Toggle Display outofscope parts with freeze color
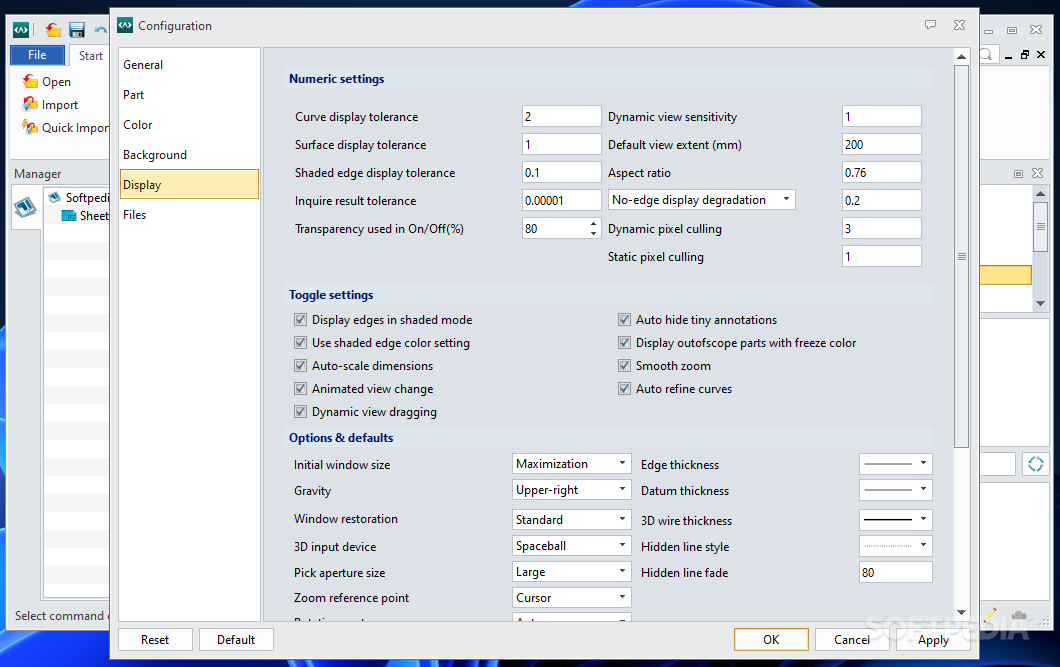The width and height of the screenshot is (1060, 667). pos(624,343)
